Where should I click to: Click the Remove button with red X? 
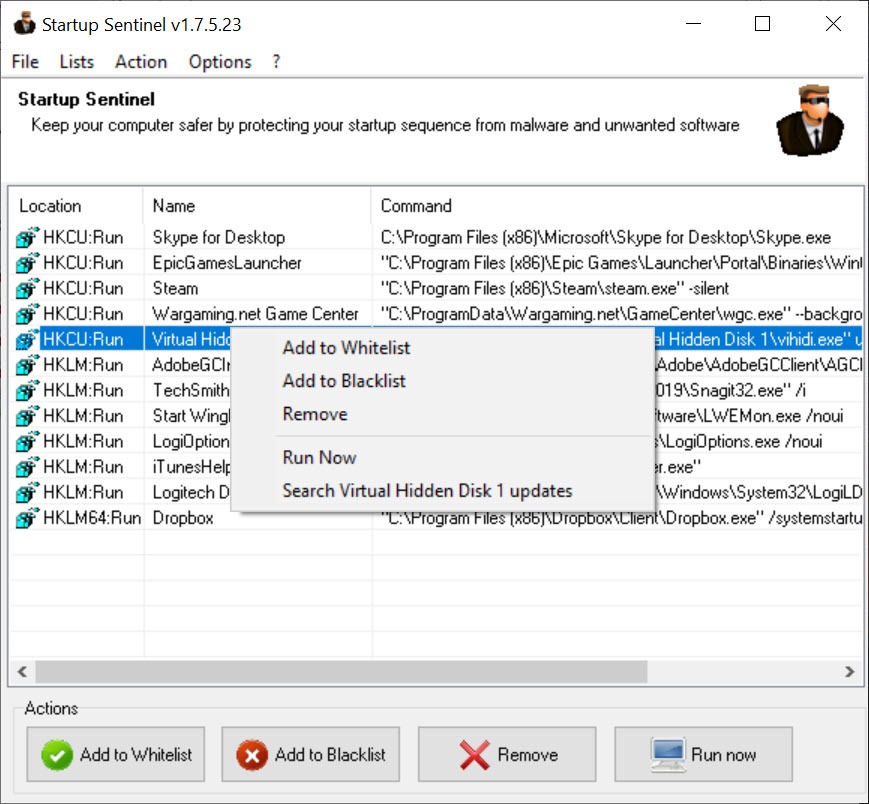pyautogui.click(x=507, y=754)
